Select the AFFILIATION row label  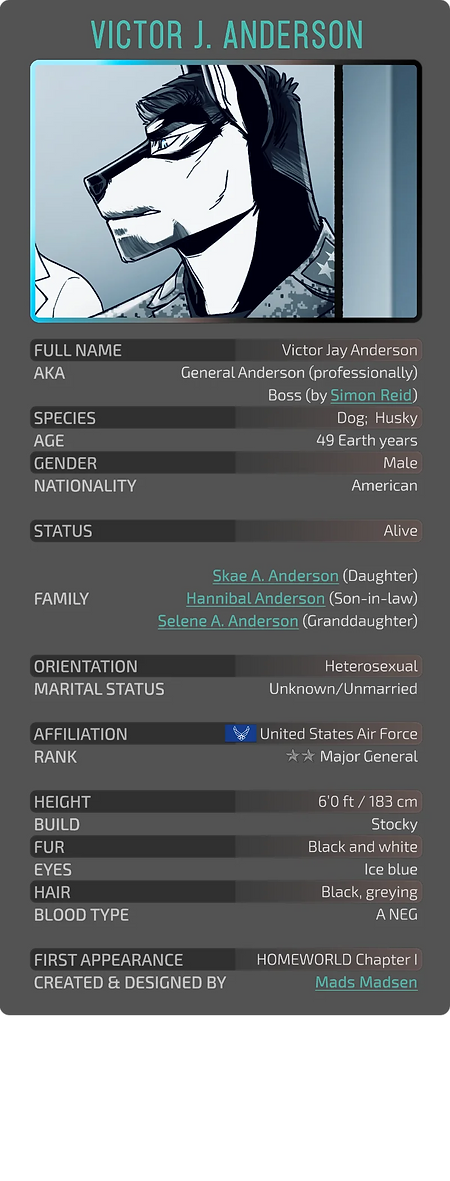(81, 734)
